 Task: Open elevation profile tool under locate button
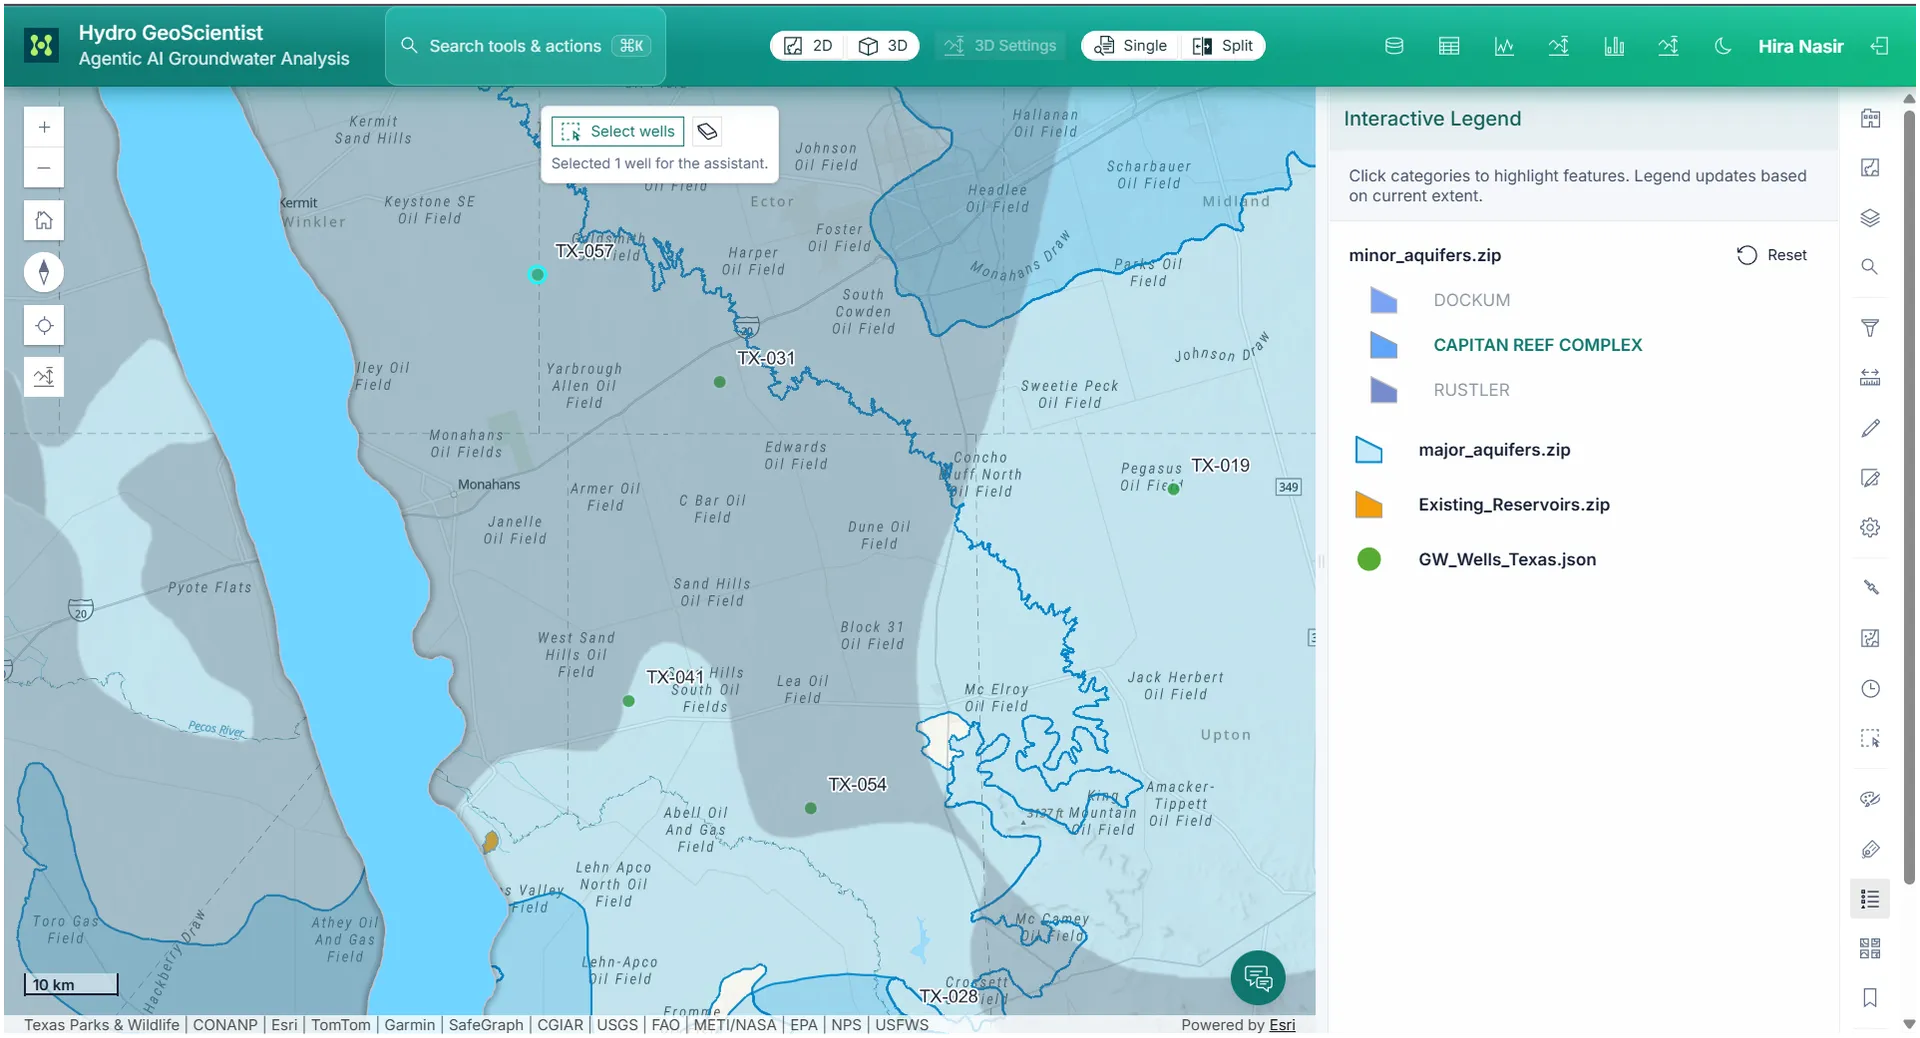coord(44,377)
